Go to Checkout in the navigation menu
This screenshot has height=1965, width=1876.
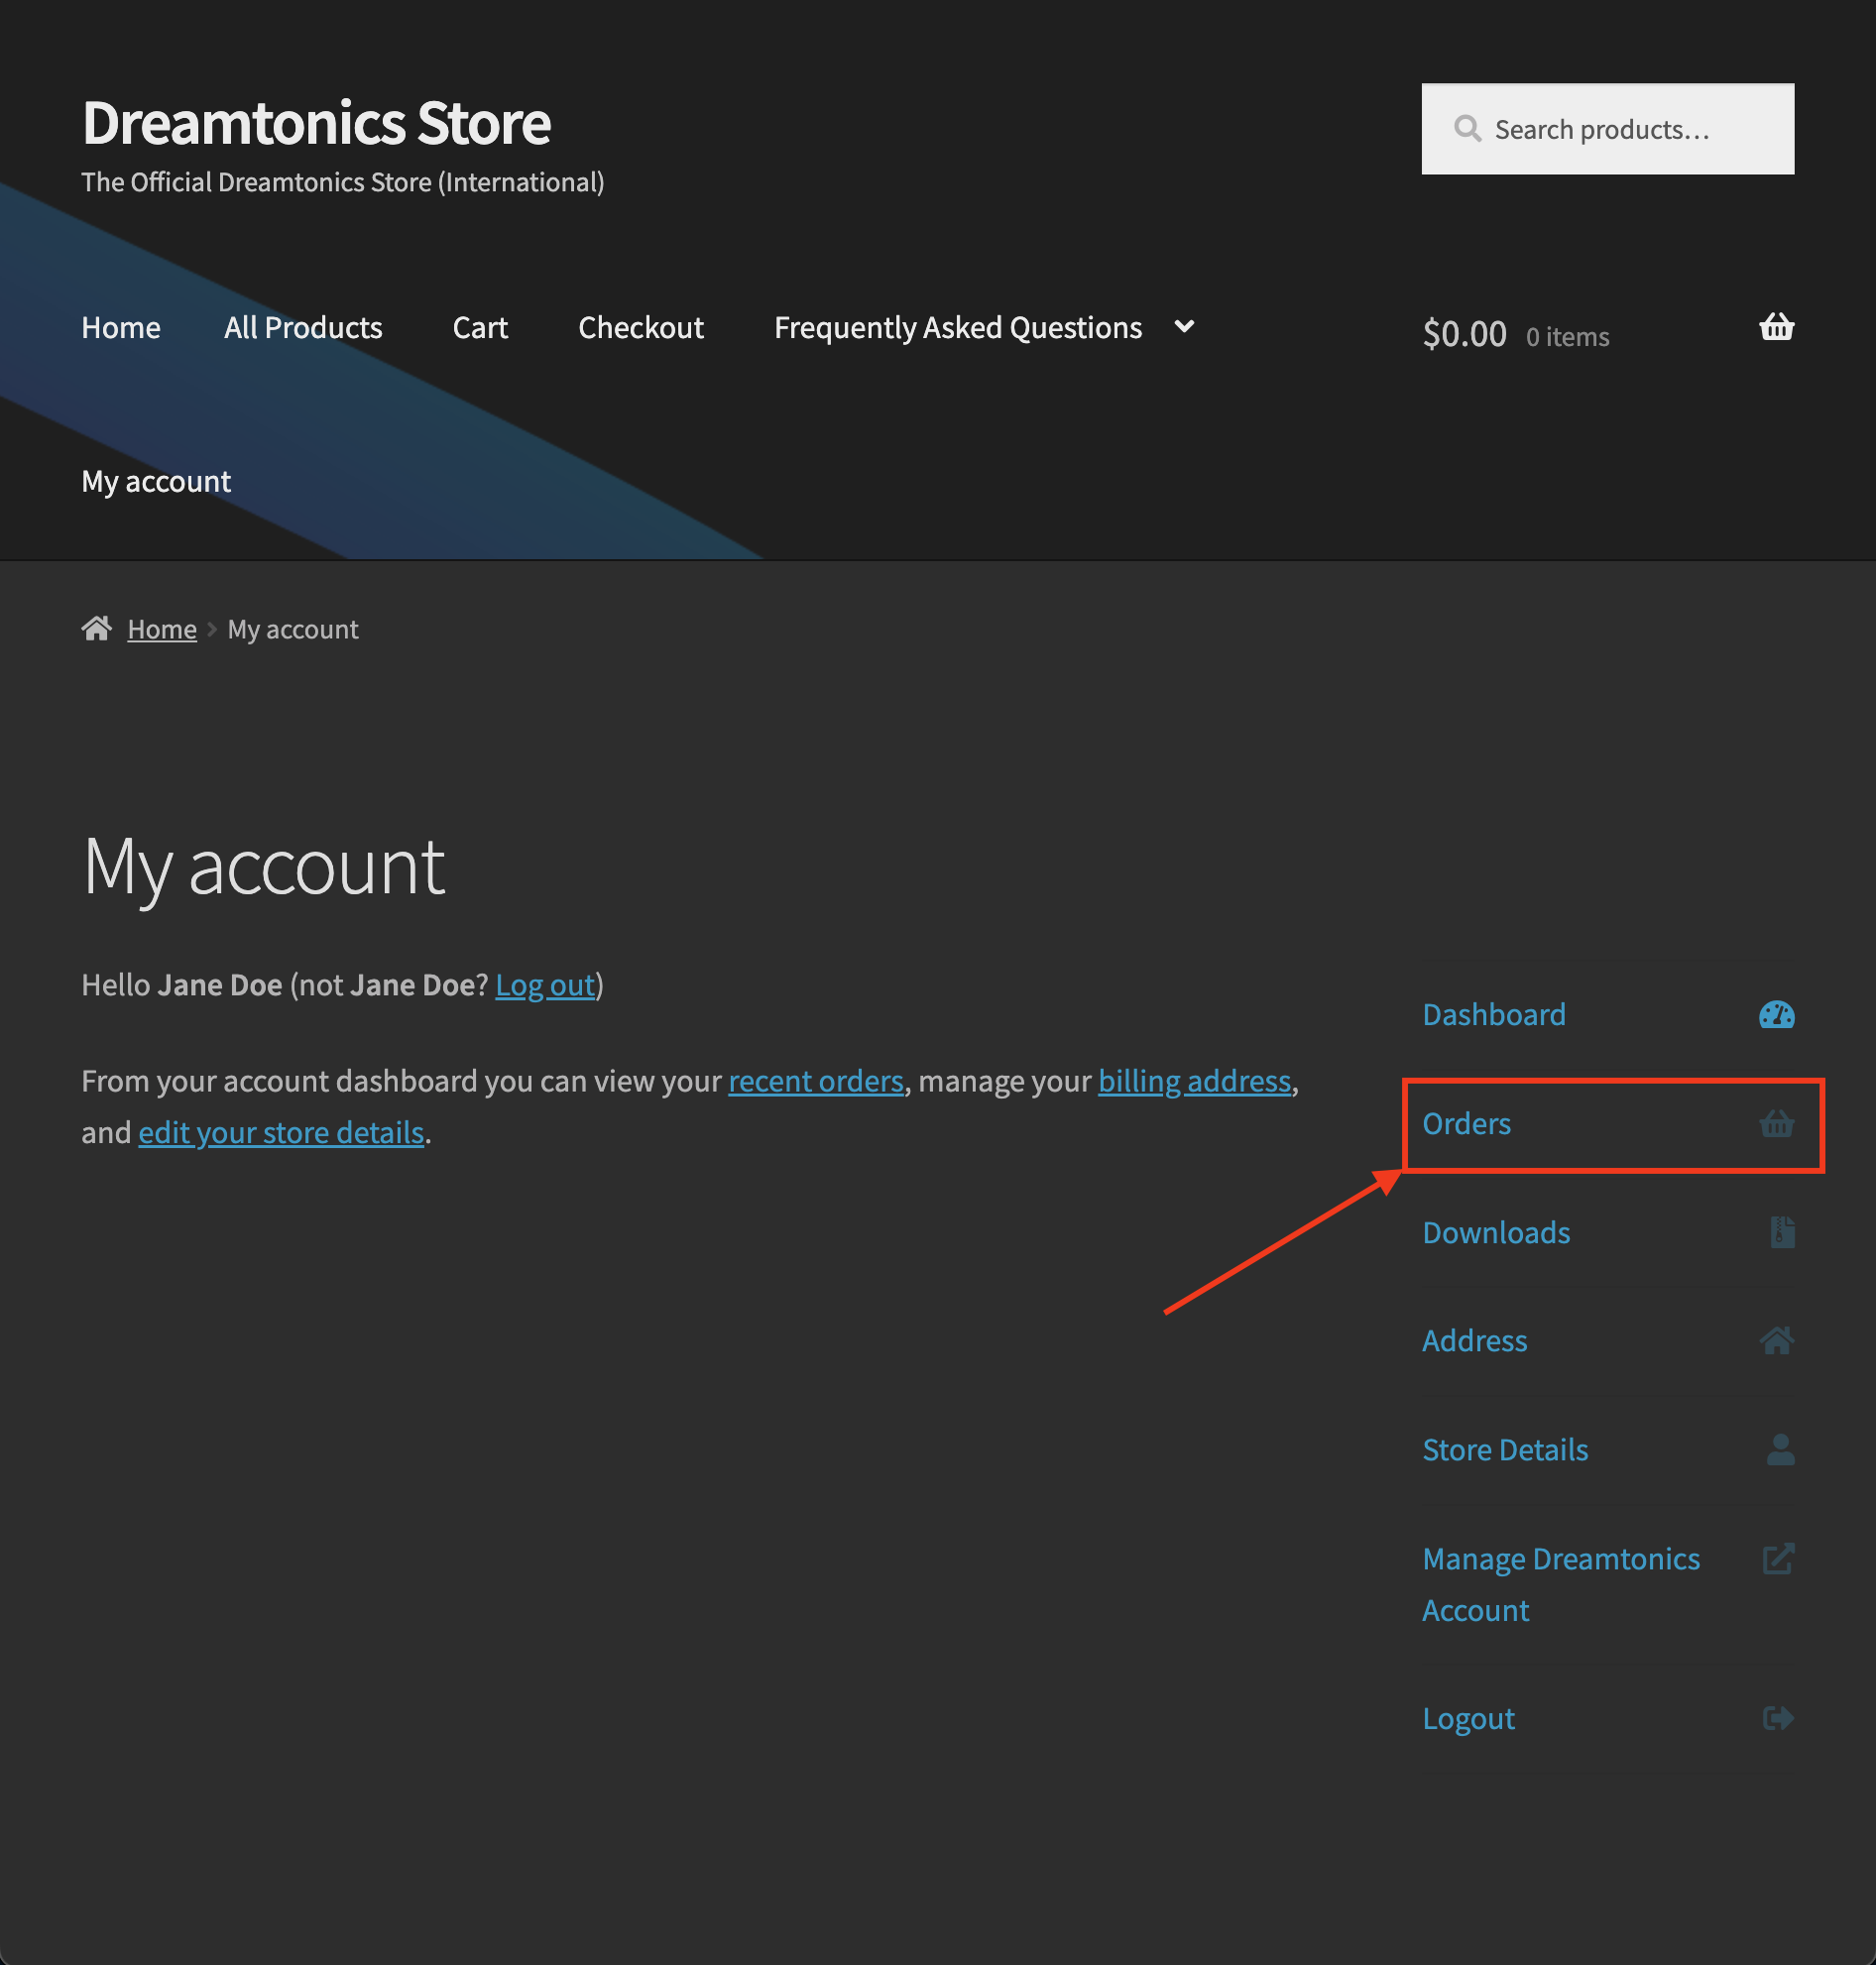(x=640, y=327)
